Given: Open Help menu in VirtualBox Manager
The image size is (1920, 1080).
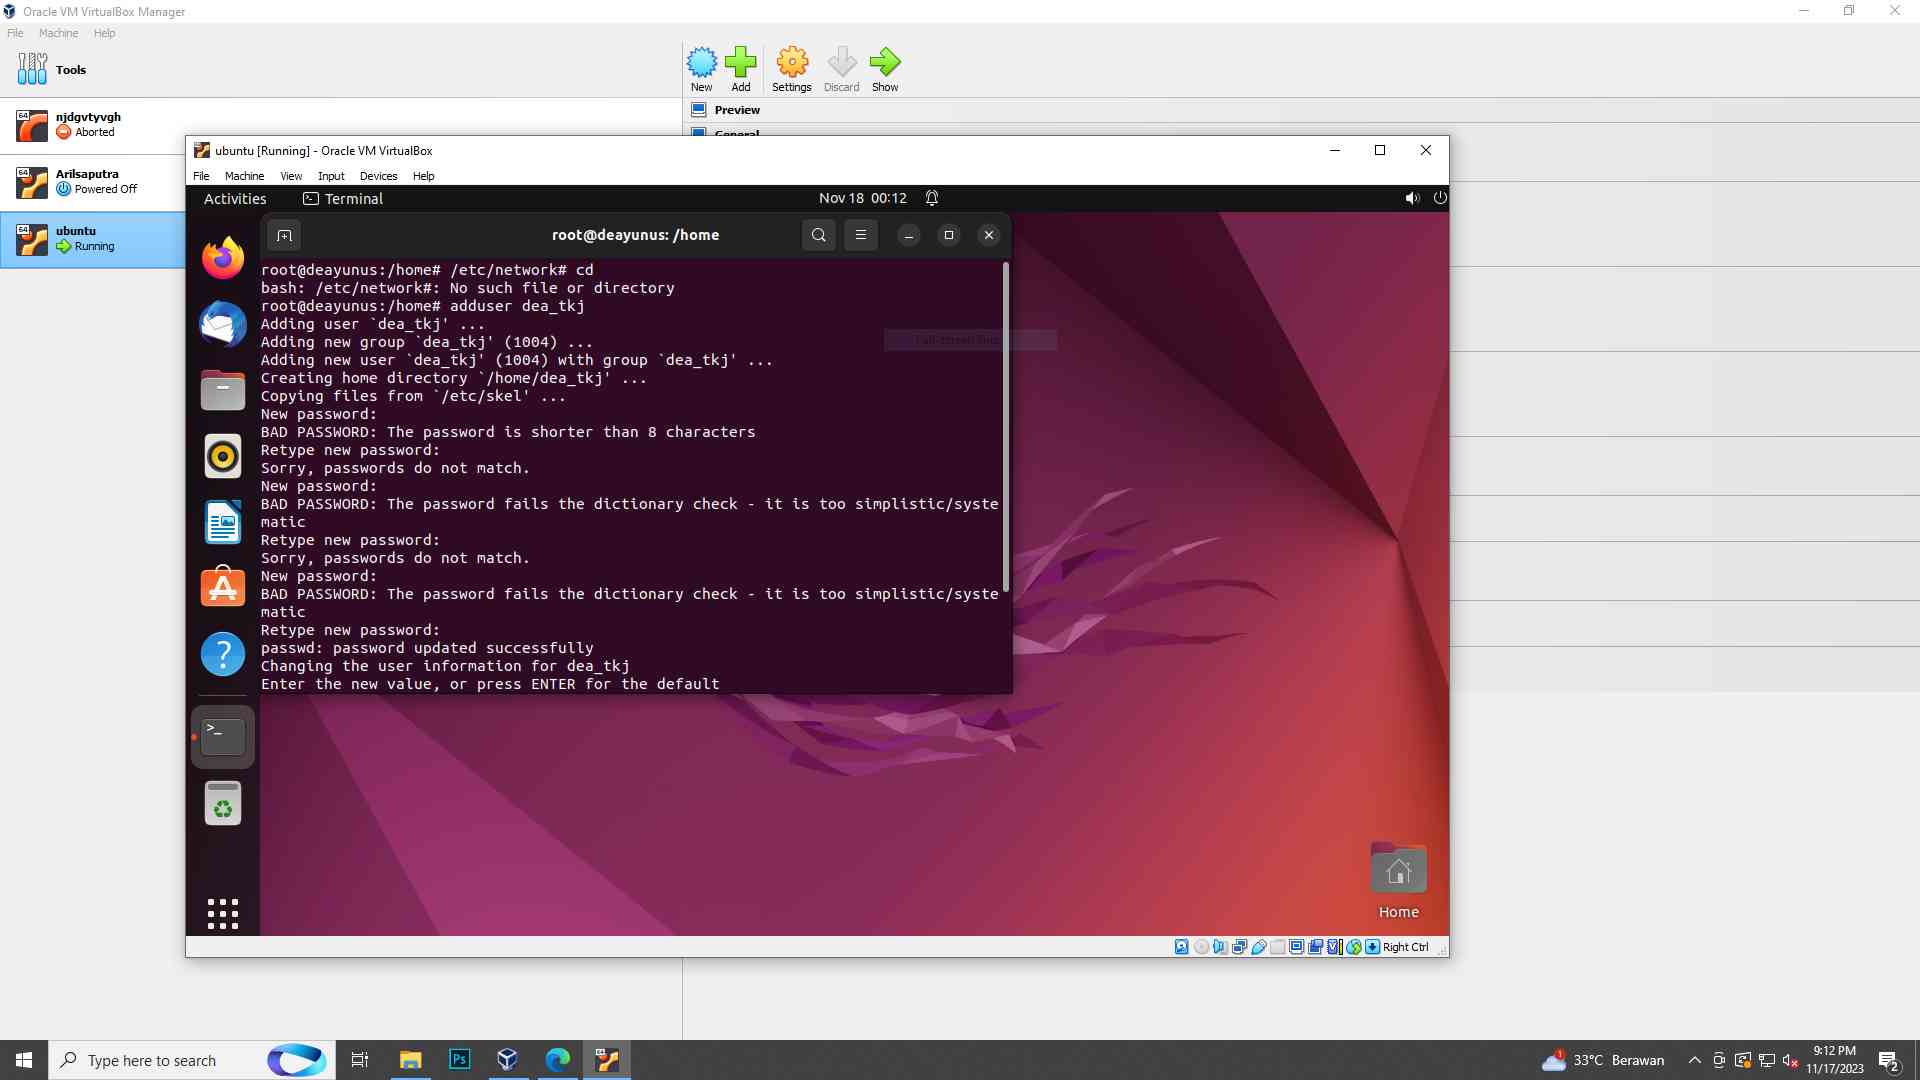Looking at the screenshot, I should point(104,33).
